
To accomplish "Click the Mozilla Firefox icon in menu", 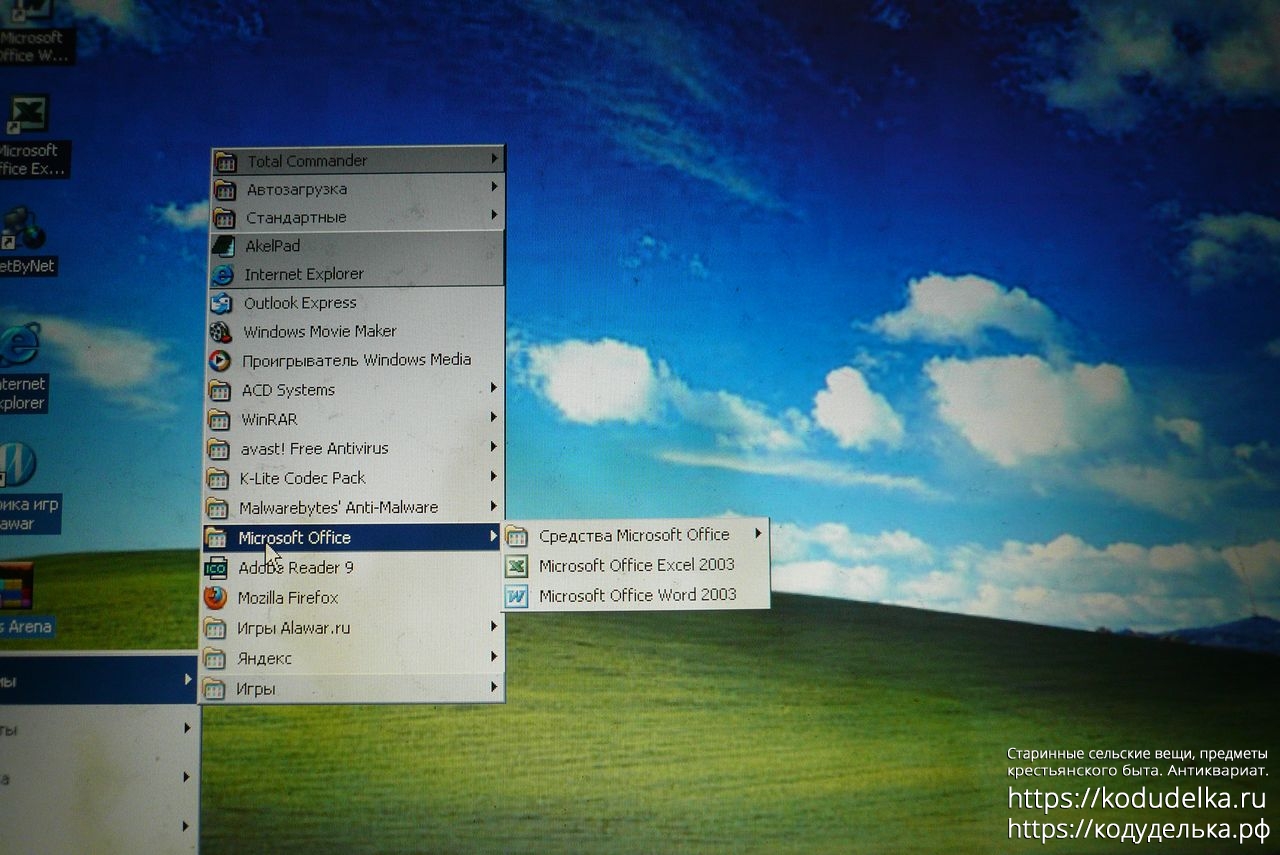I will pyautogui.click(x=215, y=598).
